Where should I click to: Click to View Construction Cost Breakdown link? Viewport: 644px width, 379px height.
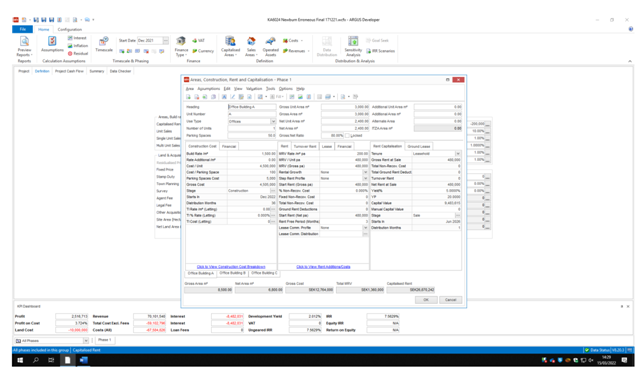(231, 267)
